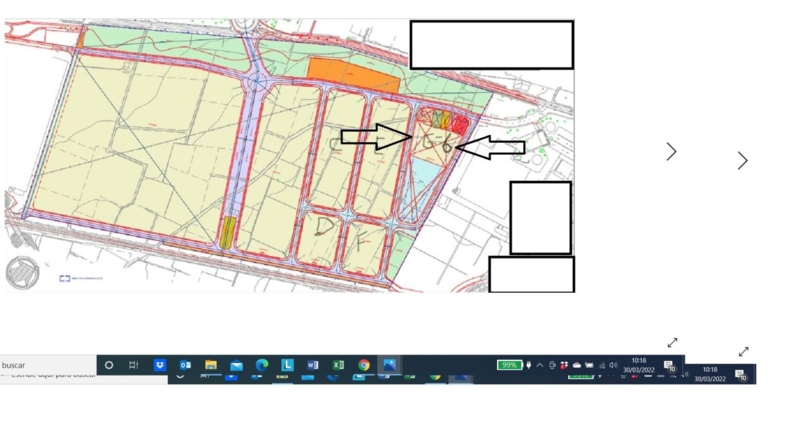Screen dimensions: 790x440
Task: Open Outlook from the taskbar
Action: (185, 365)
